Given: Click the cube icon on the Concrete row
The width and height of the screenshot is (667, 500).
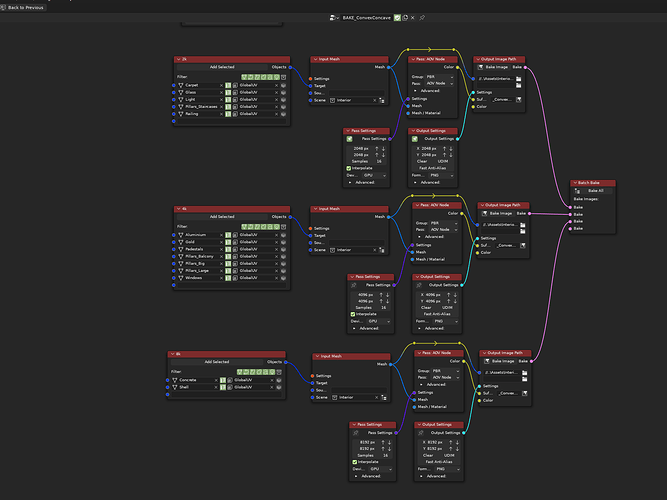Looking at the screenshot, I should pos(279,380).
